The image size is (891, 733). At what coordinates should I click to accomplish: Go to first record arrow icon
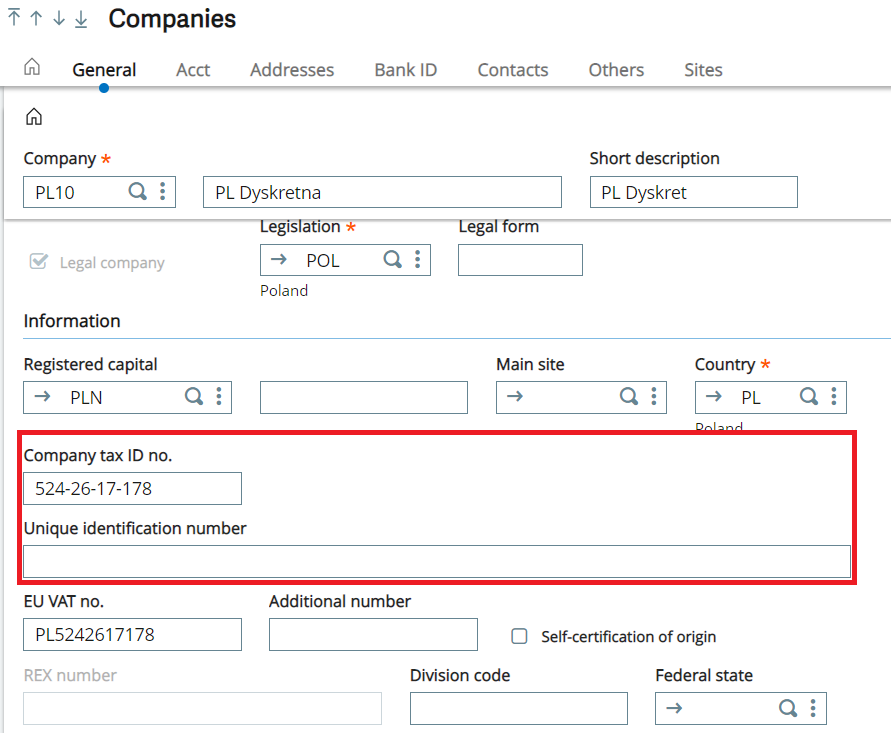click(14, 18)
